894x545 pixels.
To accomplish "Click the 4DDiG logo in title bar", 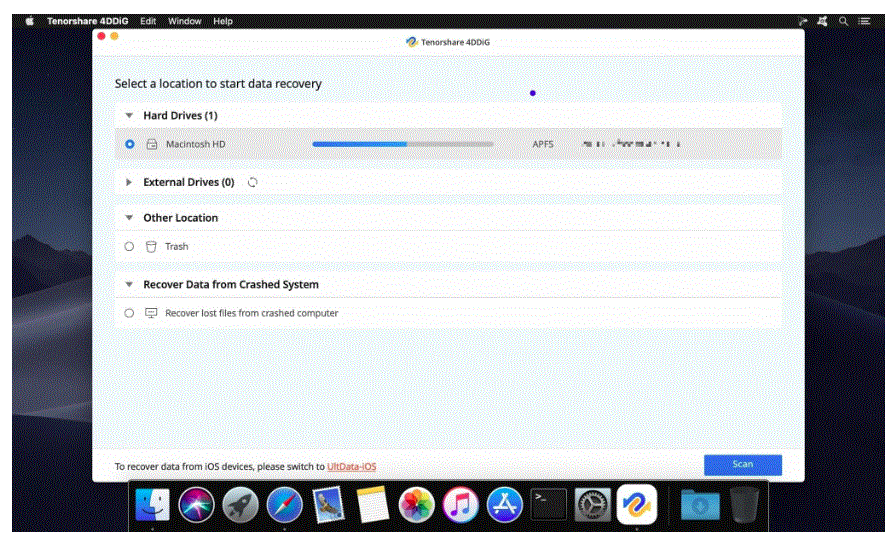I will point(412,42).
